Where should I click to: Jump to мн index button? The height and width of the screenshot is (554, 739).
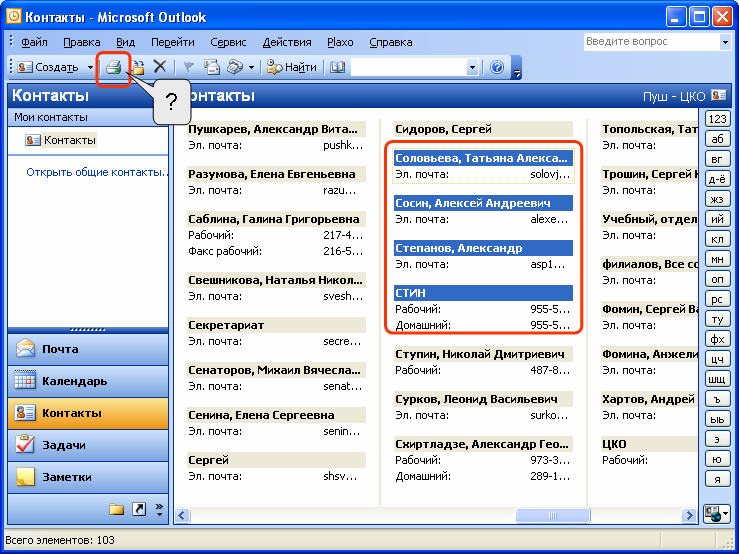point(717,259)
